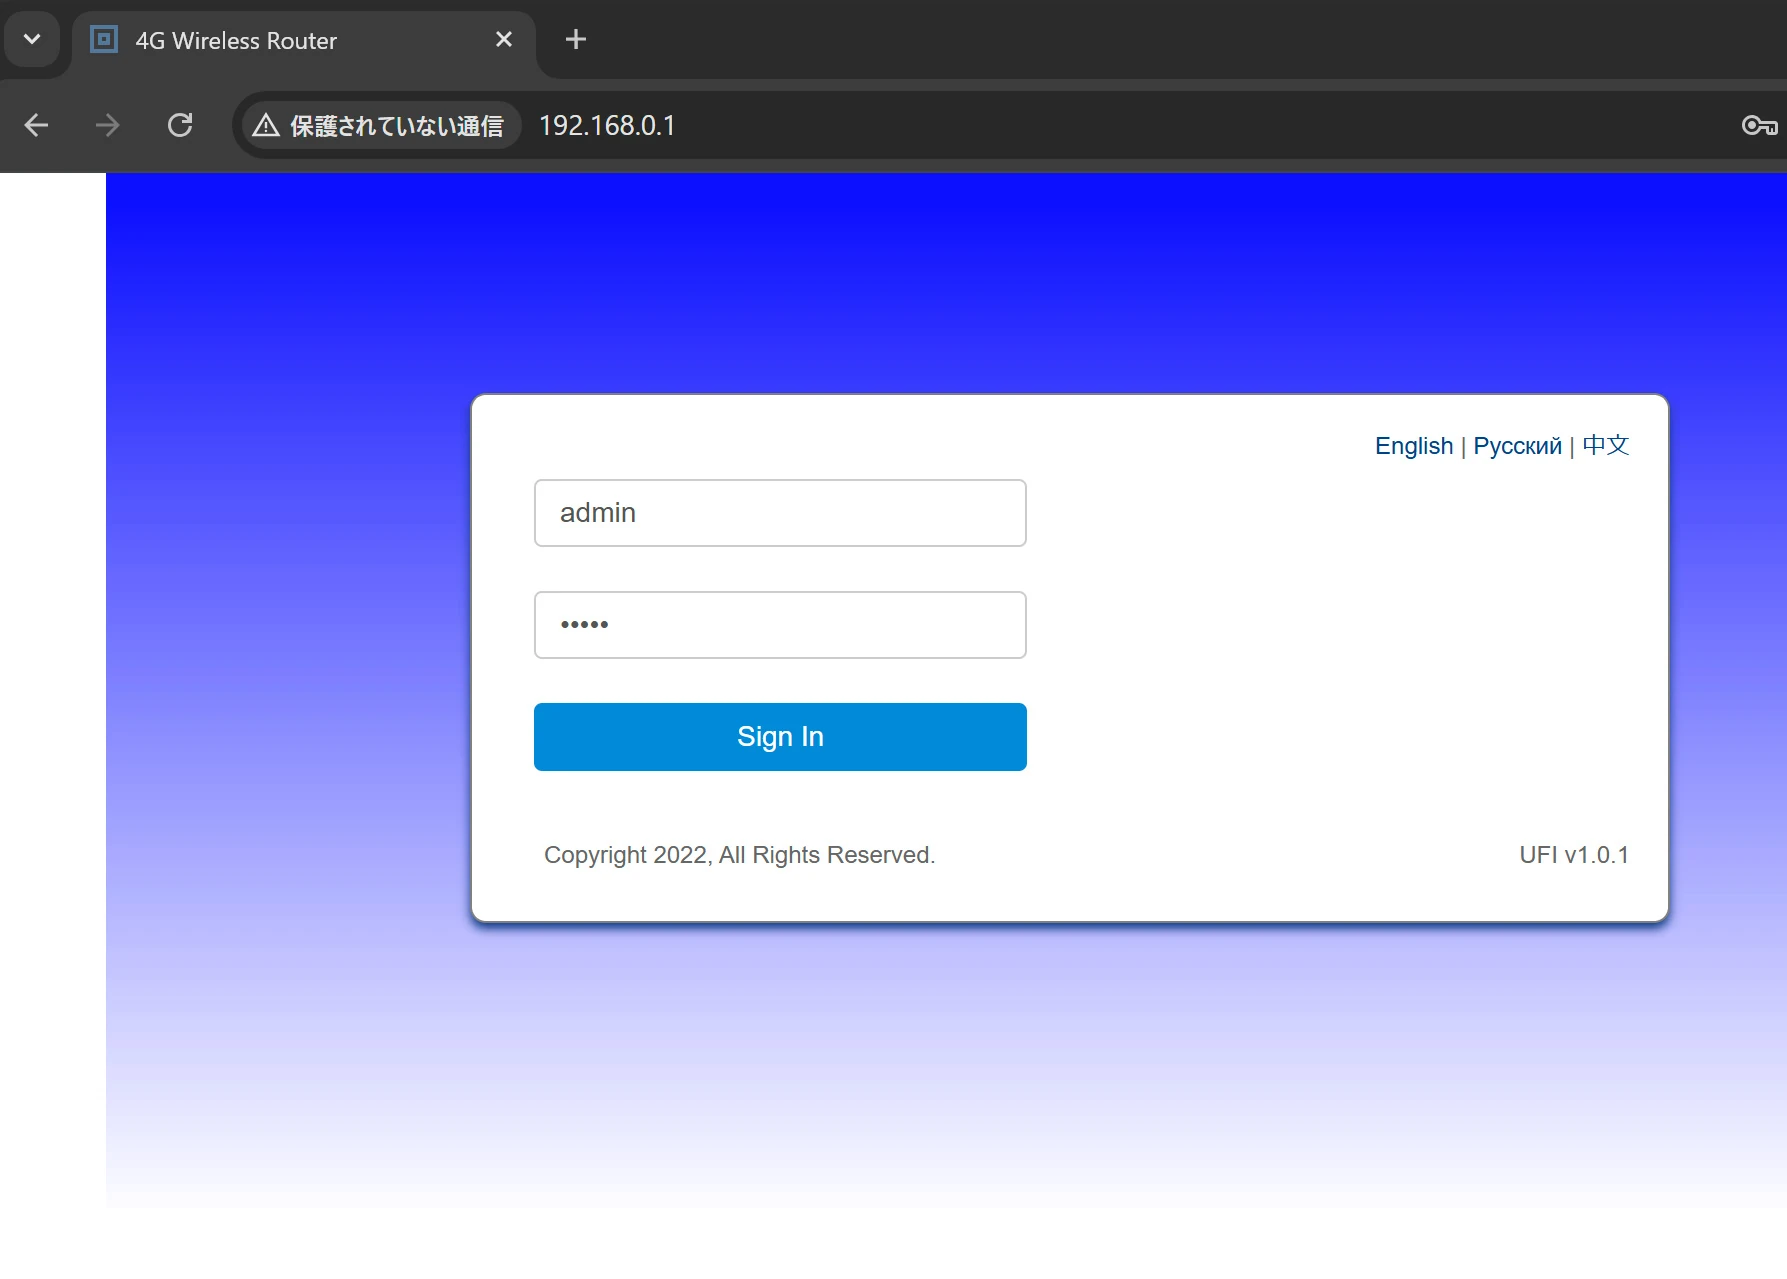Focus the password field
Image resolution: width=1787 pixels, height=1279 pixels.
(780, 625)
